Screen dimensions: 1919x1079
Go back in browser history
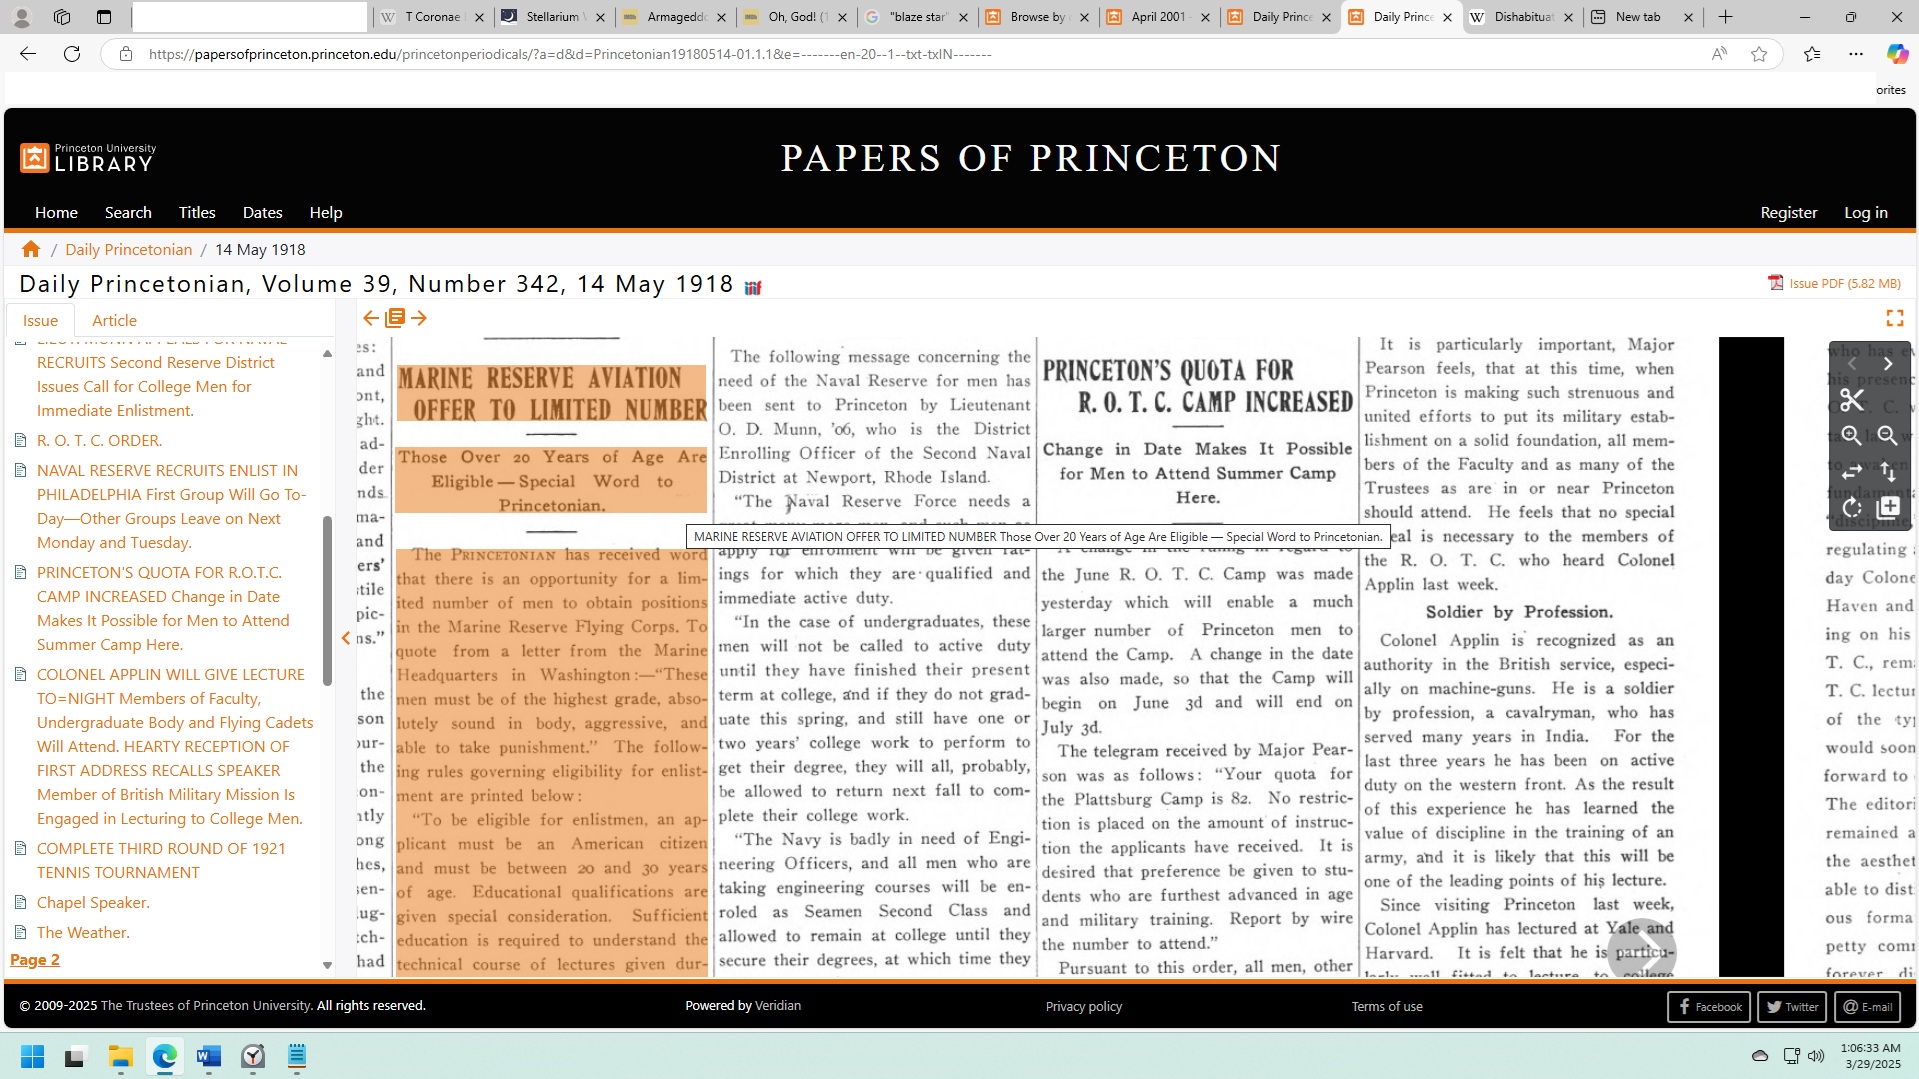(x=28, y=54)
